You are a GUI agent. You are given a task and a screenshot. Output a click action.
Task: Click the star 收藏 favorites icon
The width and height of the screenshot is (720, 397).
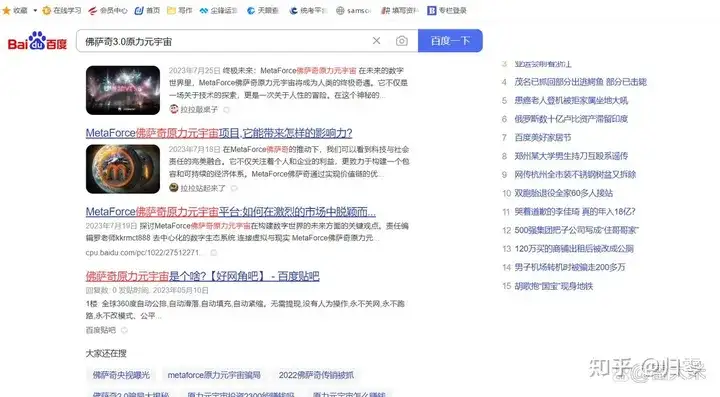6,11
